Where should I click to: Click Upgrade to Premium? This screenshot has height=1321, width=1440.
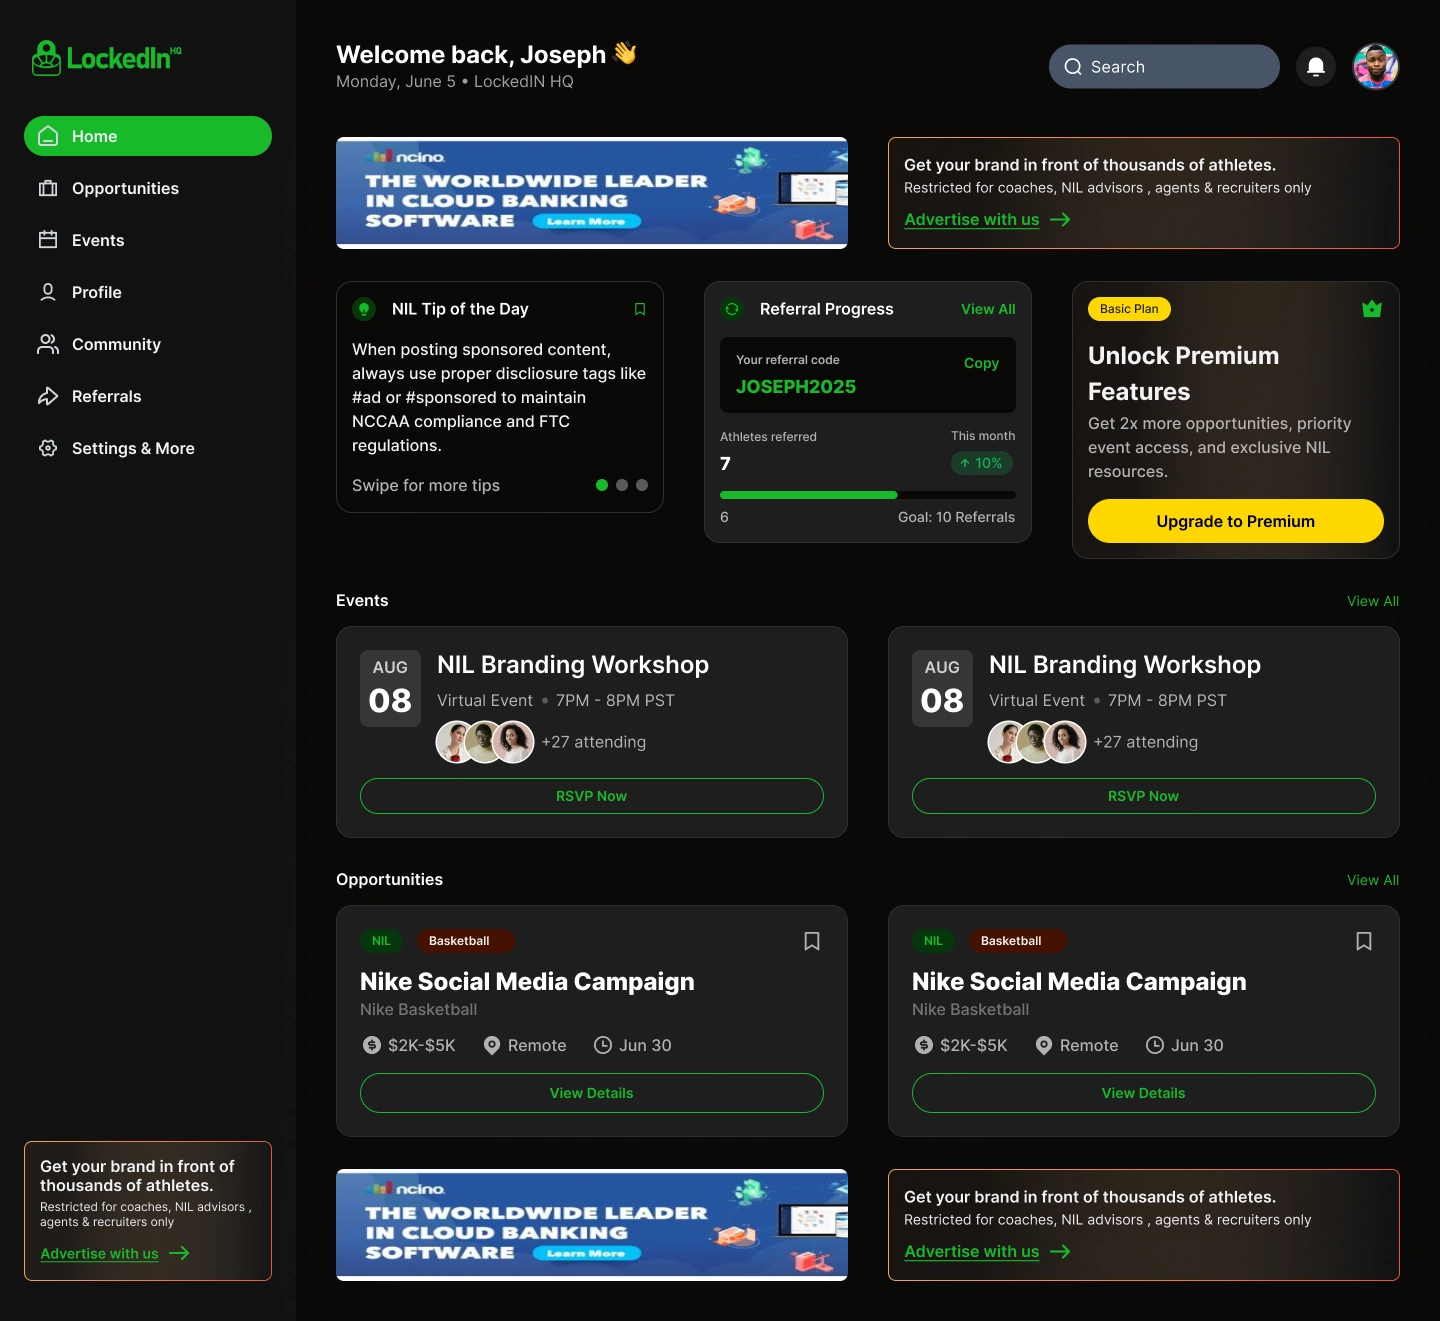click(x=1236, y=521)
